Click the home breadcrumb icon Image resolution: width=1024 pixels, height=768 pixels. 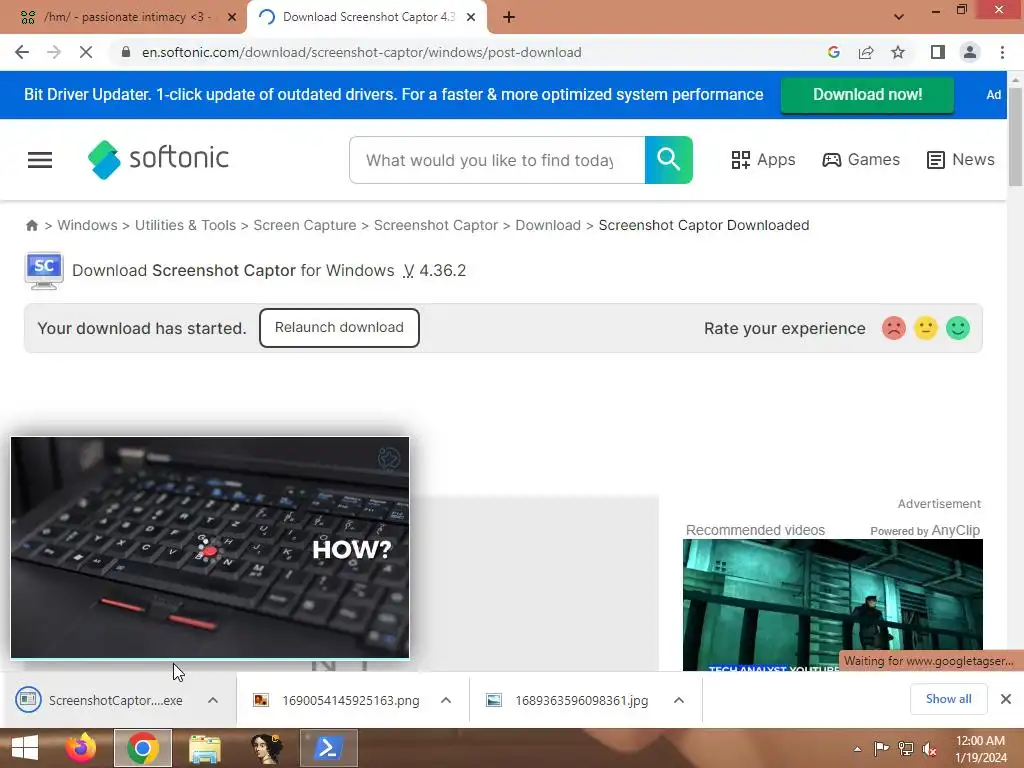click(x=31, y=225)
